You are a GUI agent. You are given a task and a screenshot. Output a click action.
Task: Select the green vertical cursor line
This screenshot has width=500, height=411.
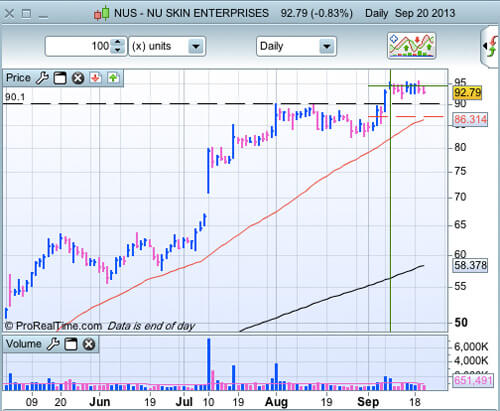pos(390,200)
